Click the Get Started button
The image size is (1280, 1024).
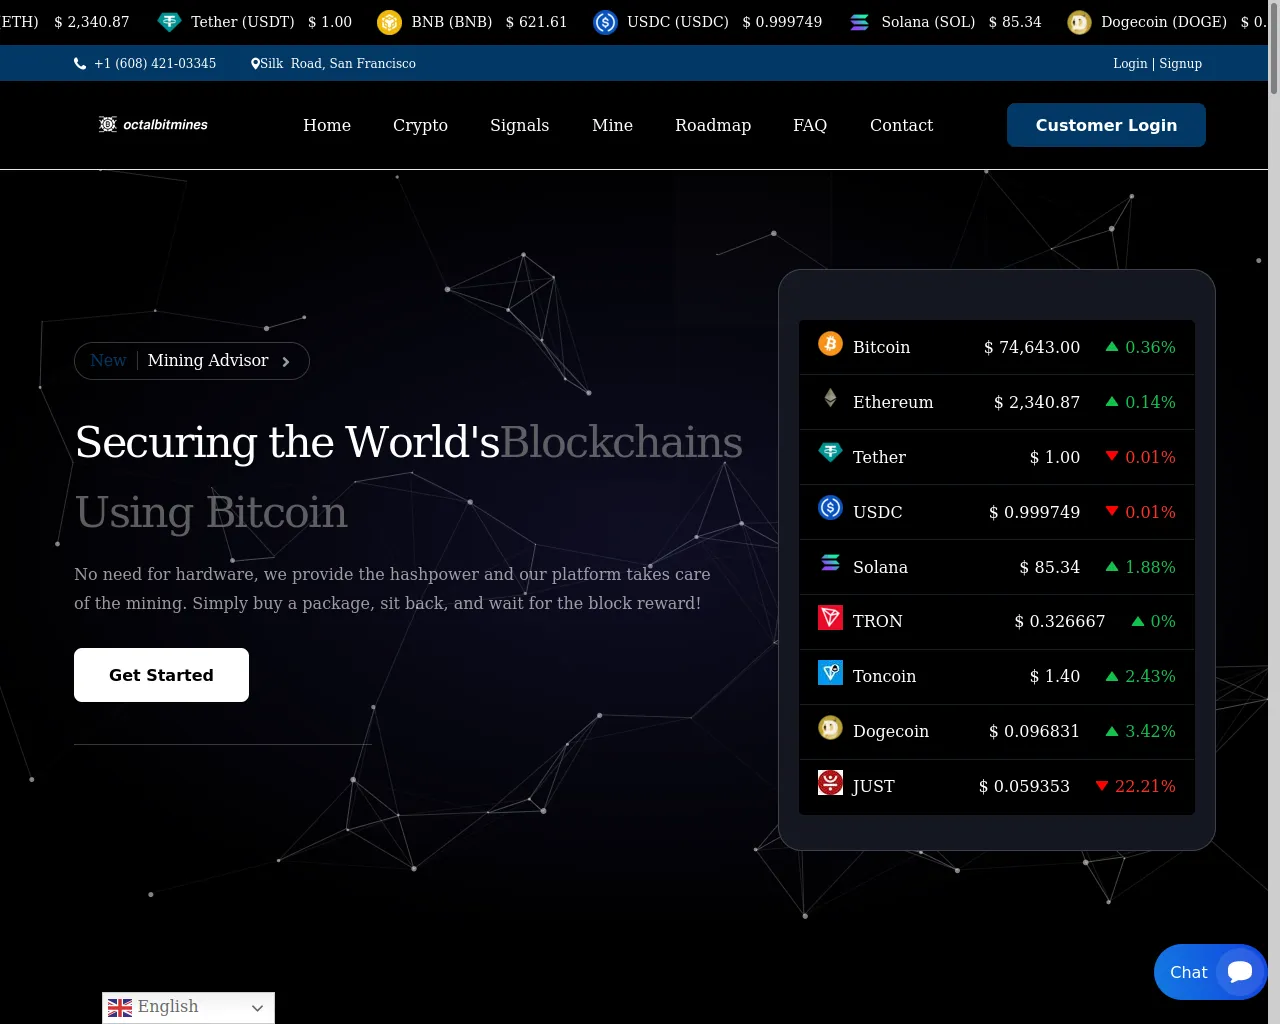tap(161, 675)
